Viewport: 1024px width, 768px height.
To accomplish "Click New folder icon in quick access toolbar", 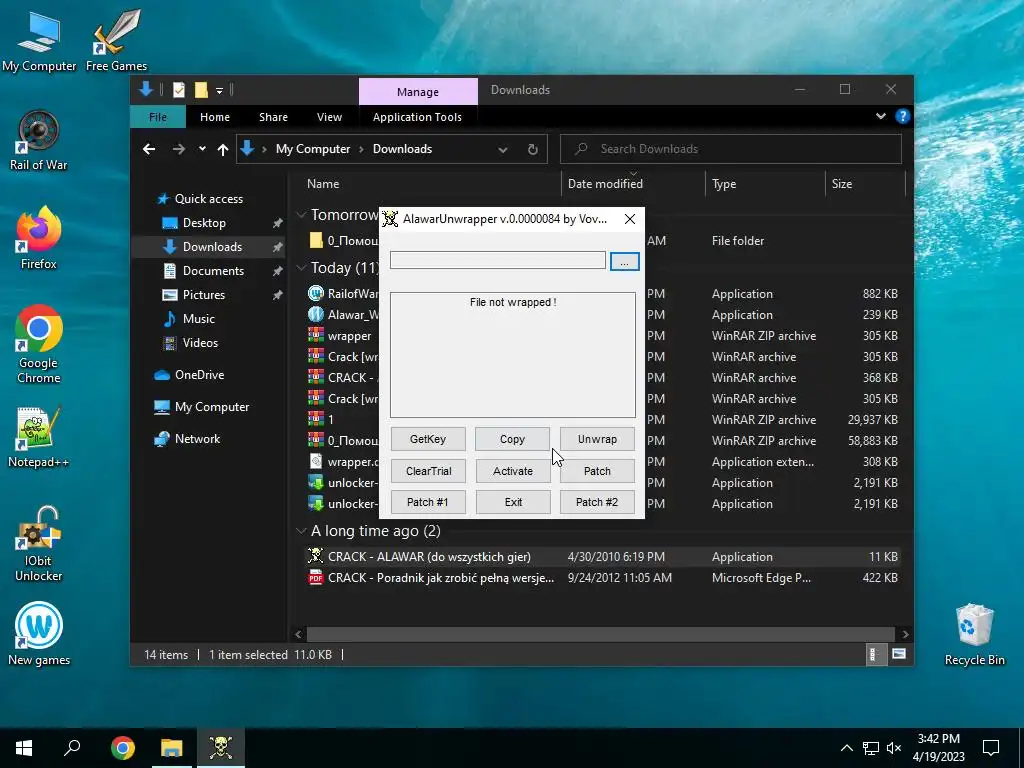I will [201, 90].
